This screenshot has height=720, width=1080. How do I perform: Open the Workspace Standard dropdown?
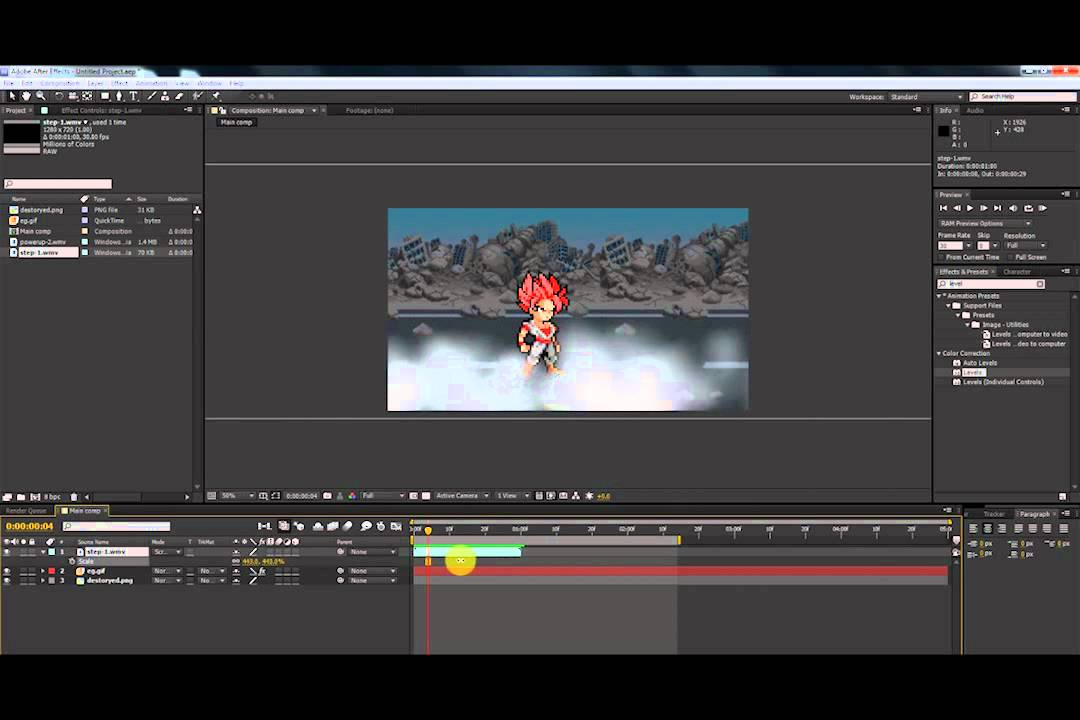926,97
